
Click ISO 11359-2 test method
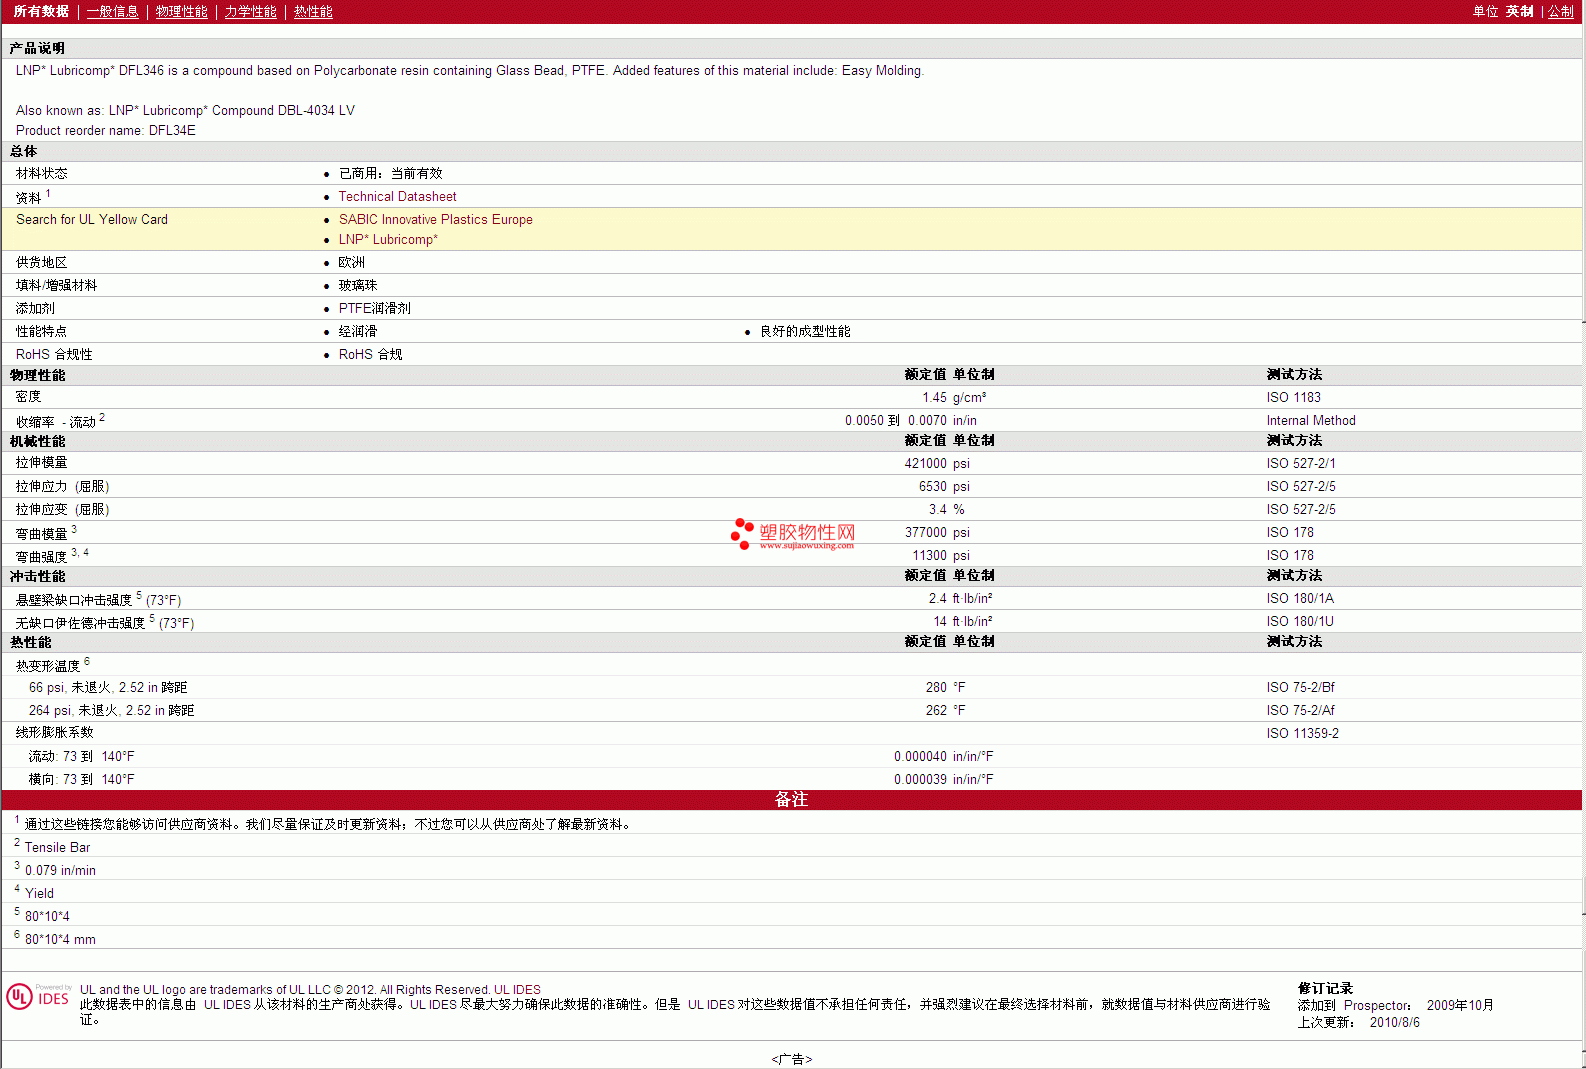tap(1302, 734)
